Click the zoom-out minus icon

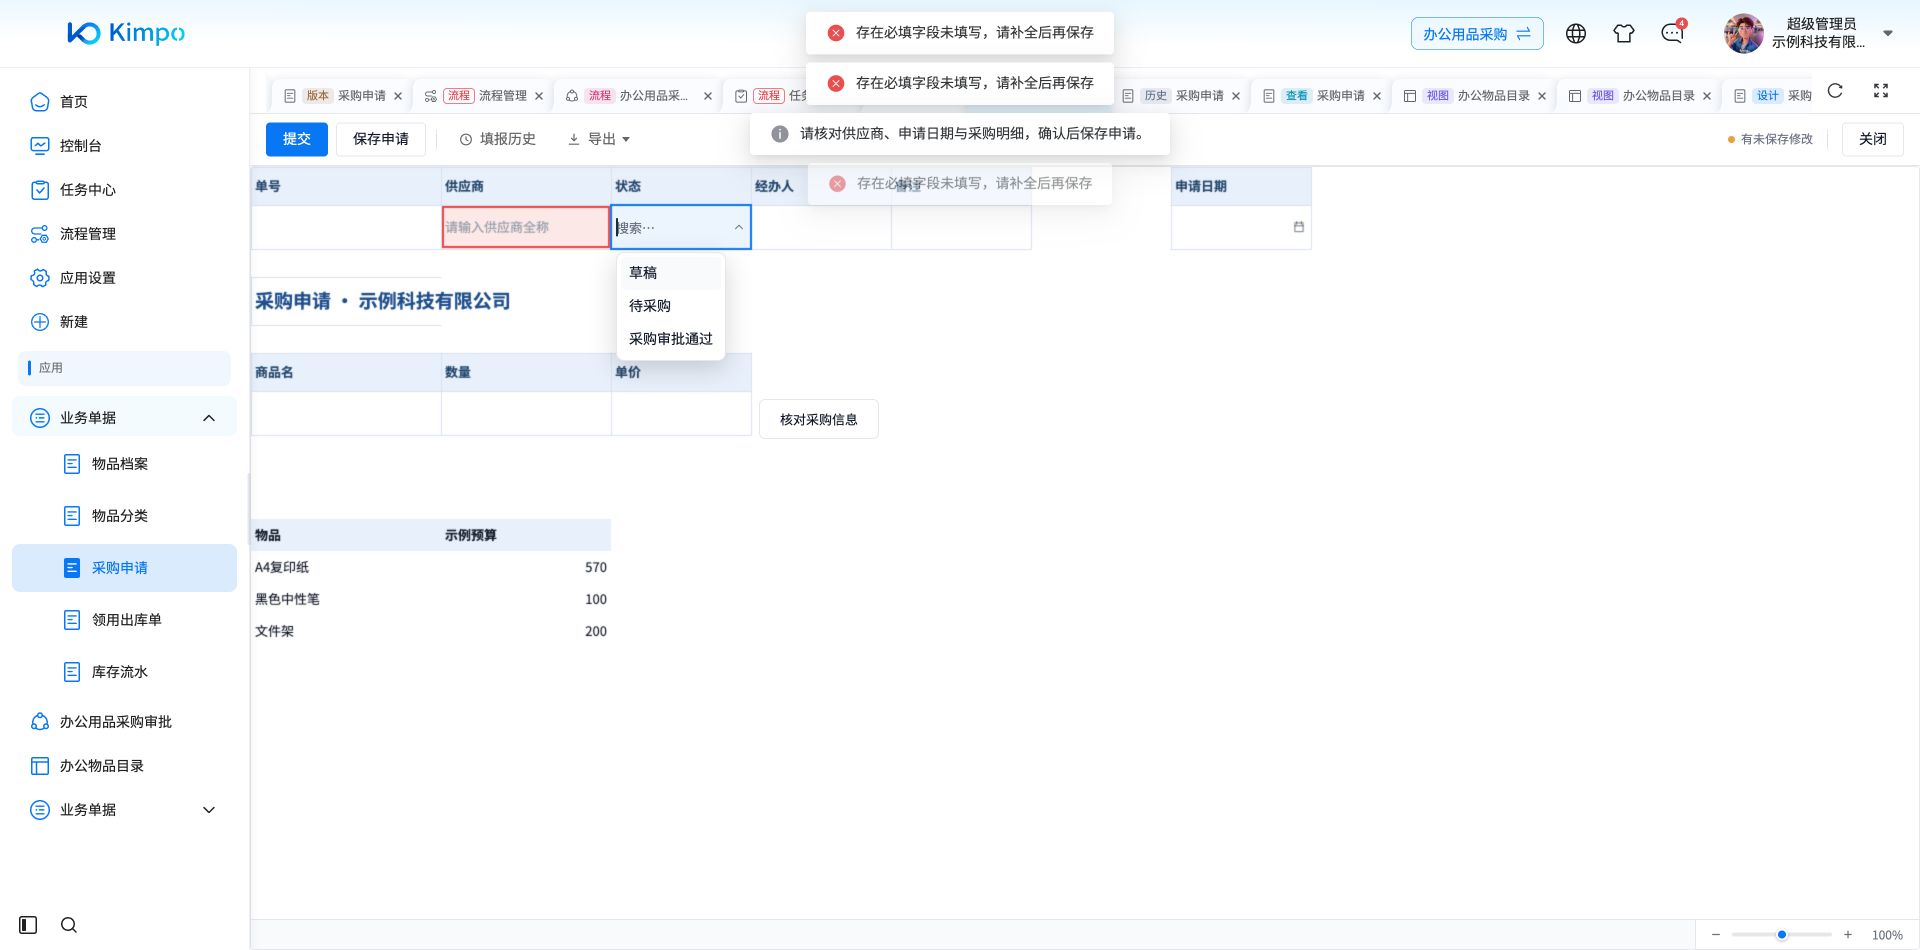pyautogui.click(x=1716, y=935)
